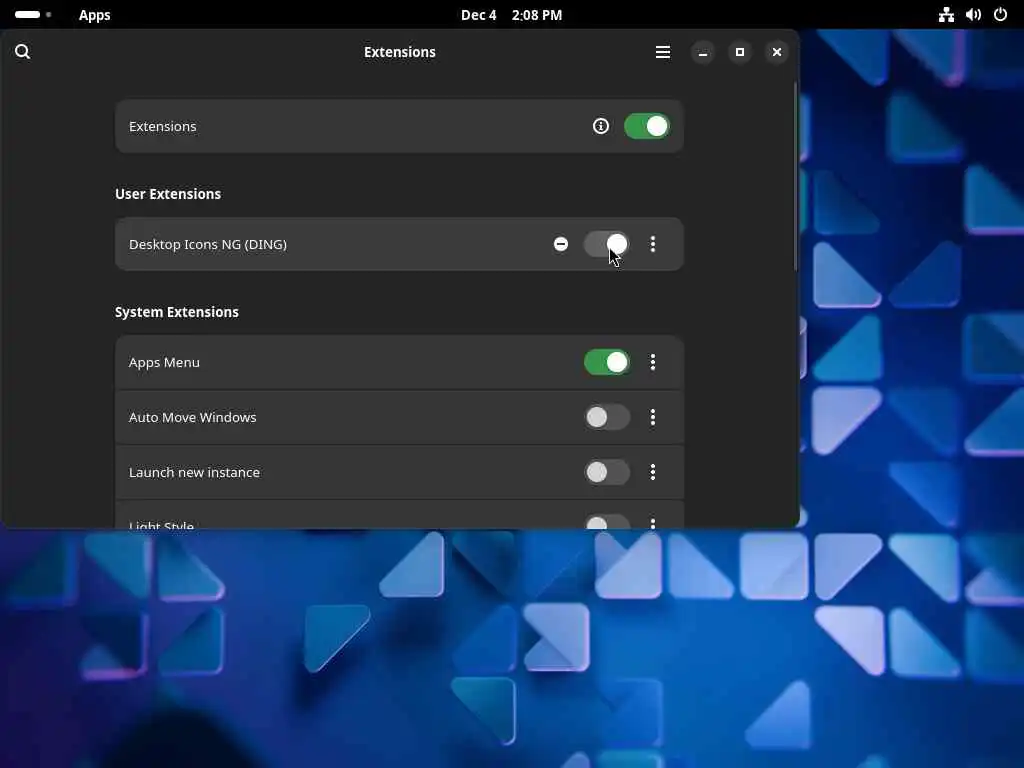Click the System Extensions heading
Viewport: 1024px width, 768px height.
pyautogui.click(x=177, y=312)
